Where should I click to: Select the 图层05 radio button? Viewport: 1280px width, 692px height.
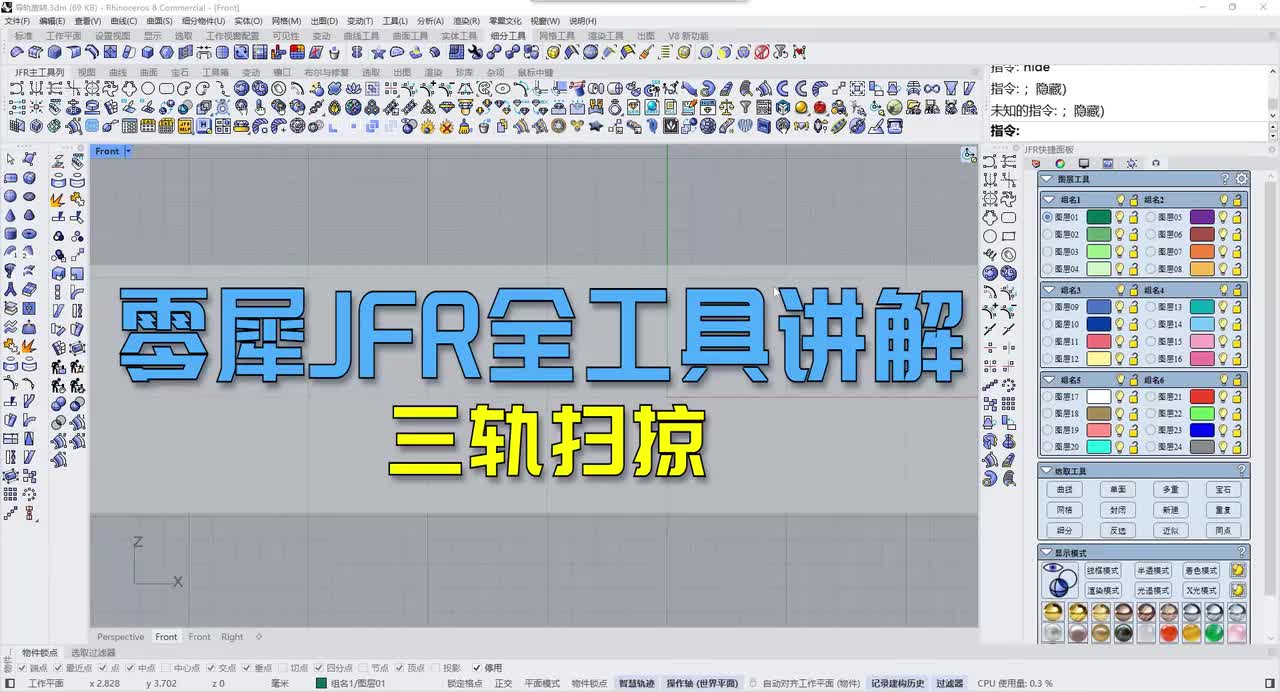click(1151, 217)
